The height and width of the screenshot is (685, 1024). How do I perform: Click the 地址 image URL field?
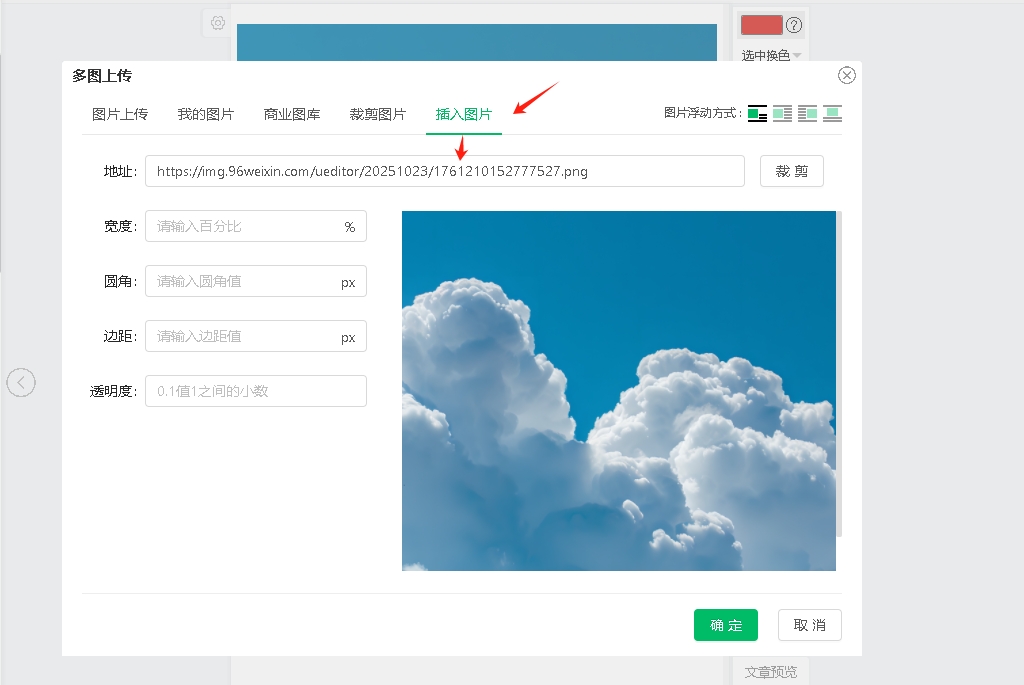(x=444, y=171)
